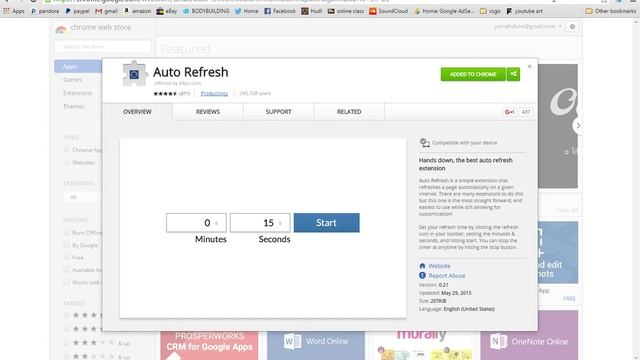
Task: Select the 4 stars & up rating filter
Action: pos(67,329)
